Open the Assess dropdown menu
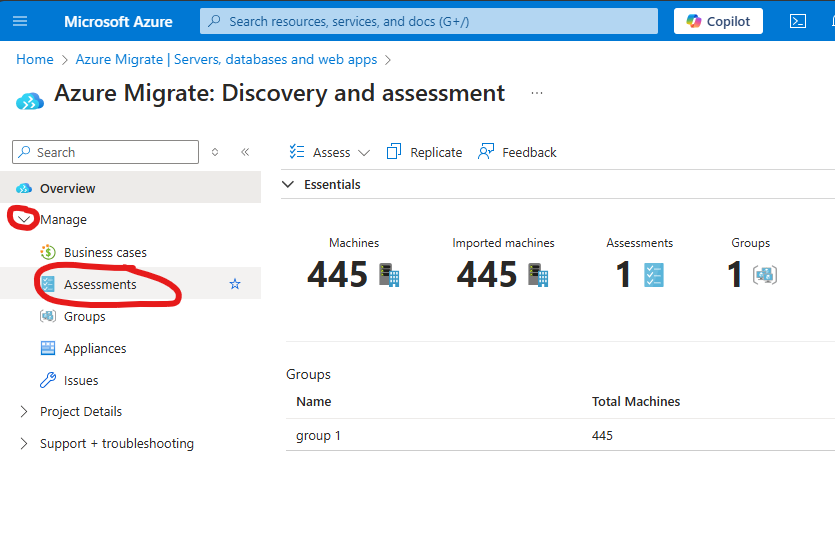 [x=330, y=152]
